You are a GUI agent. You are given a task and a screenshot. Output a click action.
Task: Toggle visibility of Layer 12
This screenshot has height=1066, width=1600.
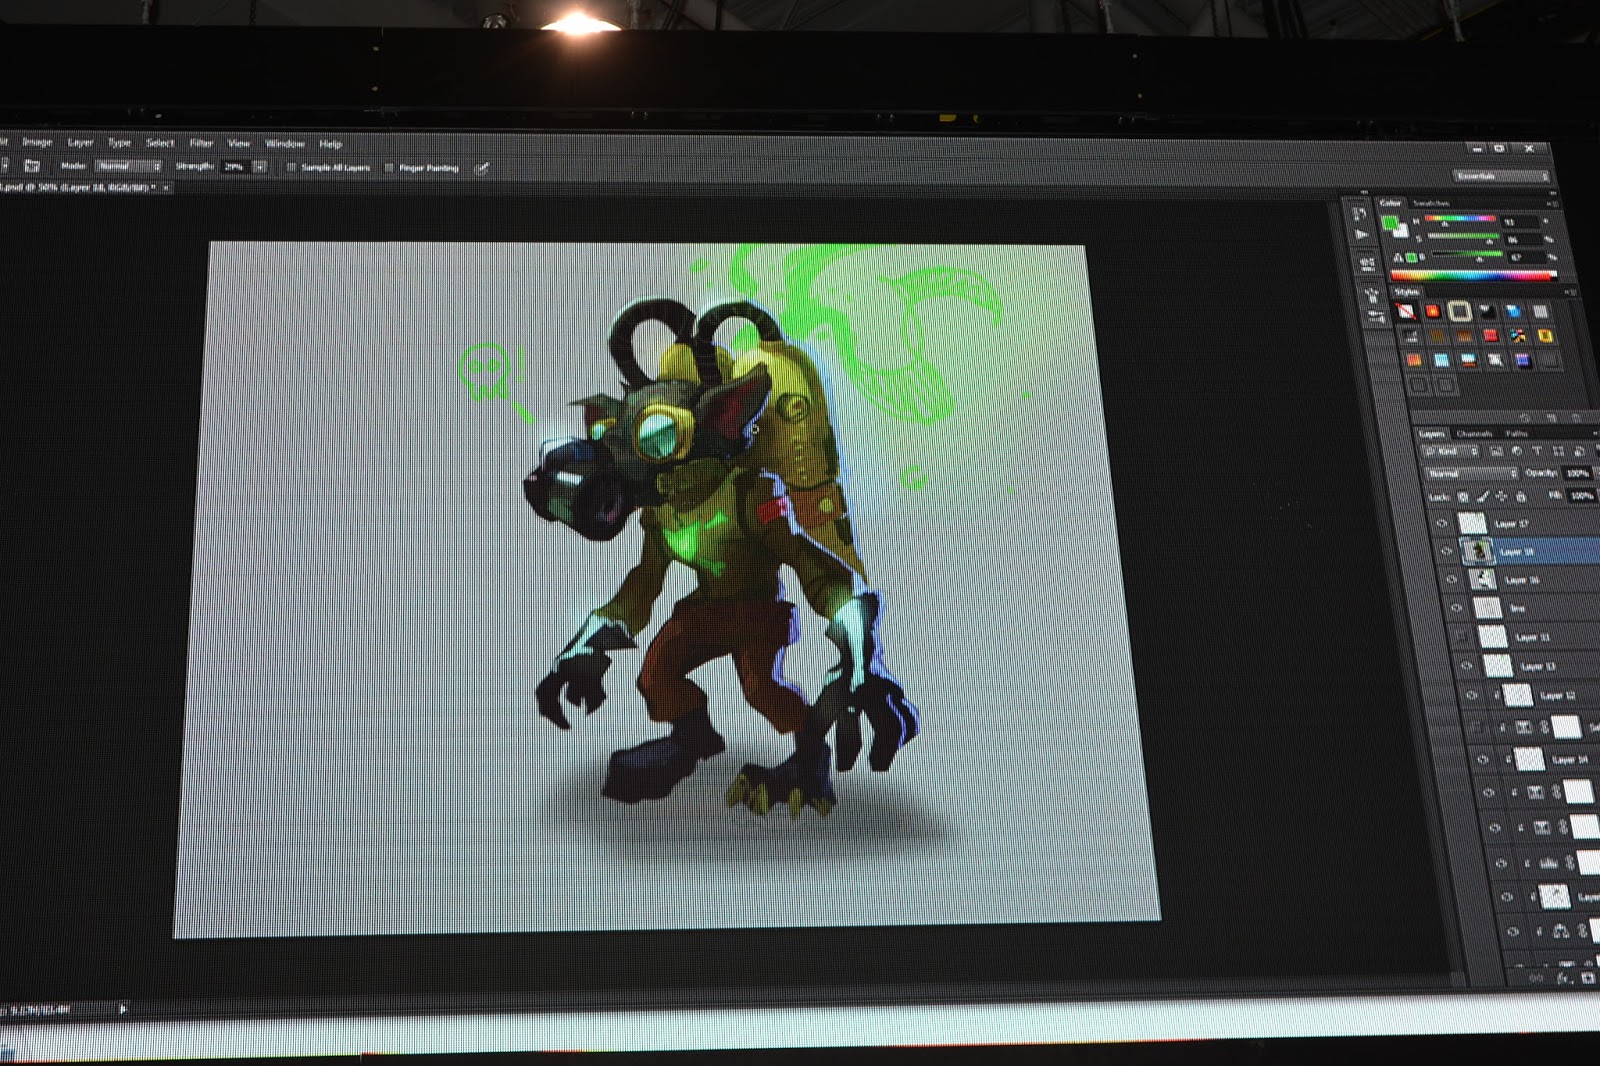click(1471, 694)
